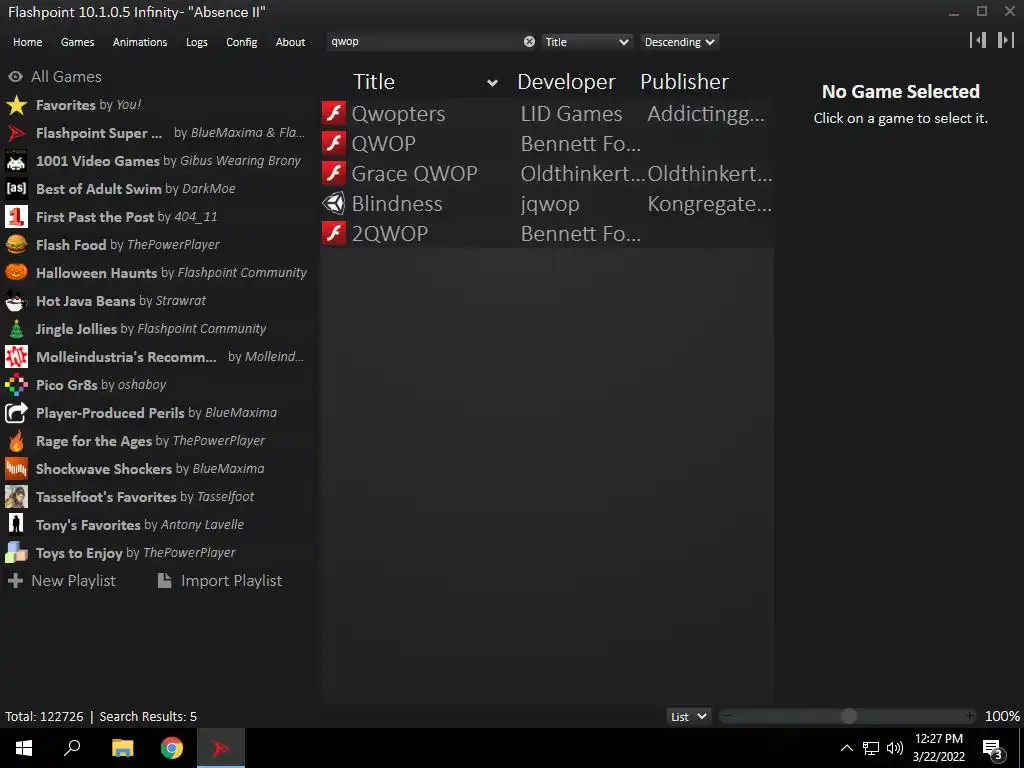1024x768 pixels.
Task: Click the Flashpoint taskbar icon
Action: tap(221, 748)
